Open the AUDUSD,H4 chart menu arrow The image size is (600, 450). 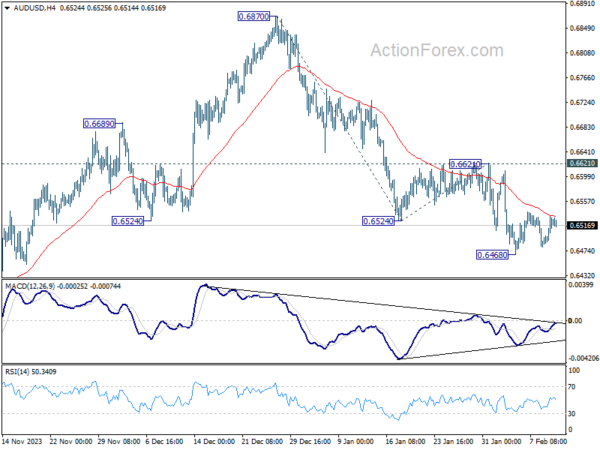(7, 8)
